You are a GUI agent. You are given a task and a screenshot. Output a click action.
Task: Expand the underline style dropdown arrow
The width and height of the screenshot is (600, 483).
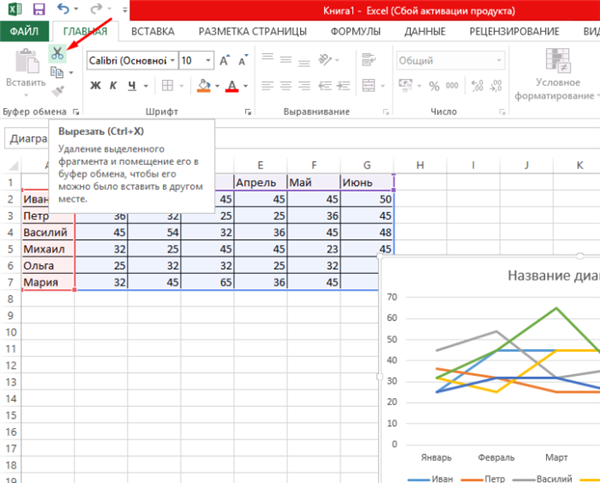(146, 86)
